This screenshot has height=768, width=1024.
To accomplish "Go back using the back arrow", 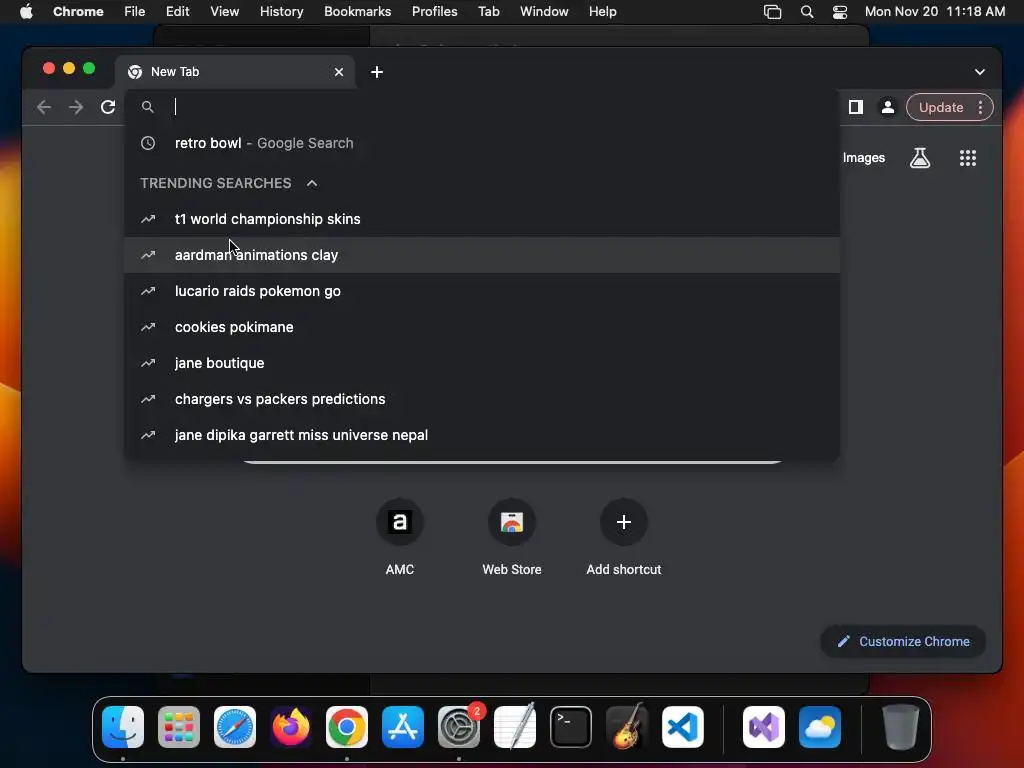I will coord(44,107).
